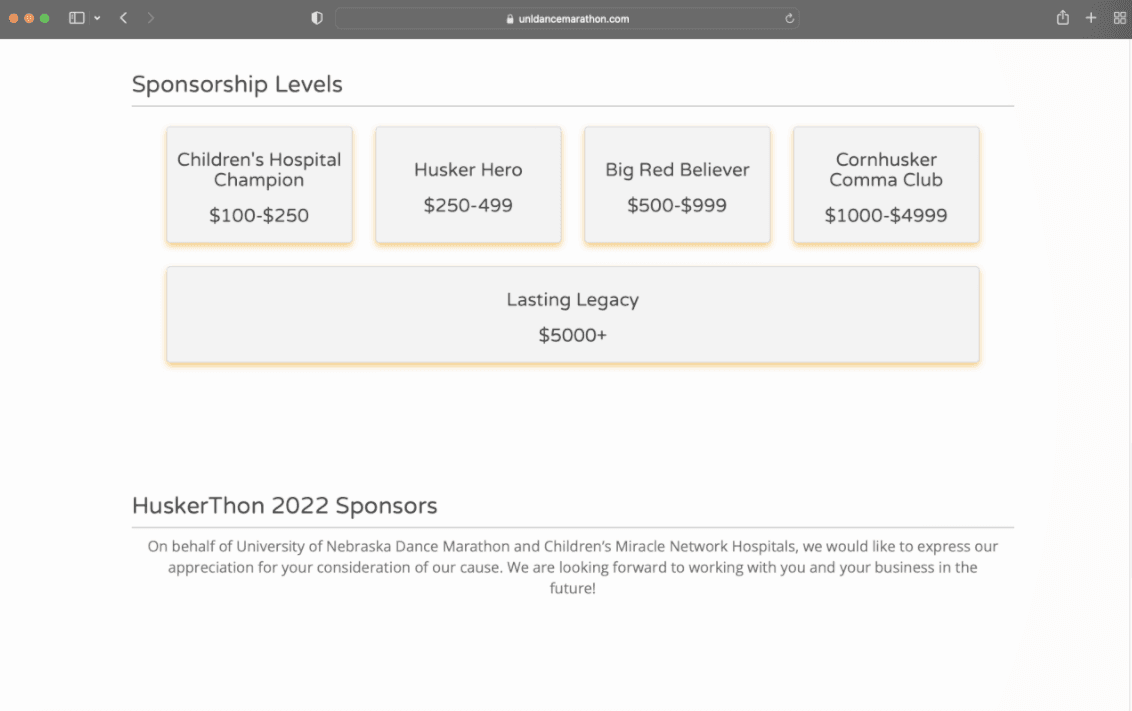Click the Lasting Legacy $5000+ card
Image resolution: width=1132 pixels, height=711 pixels.
[x=572, y=315]
